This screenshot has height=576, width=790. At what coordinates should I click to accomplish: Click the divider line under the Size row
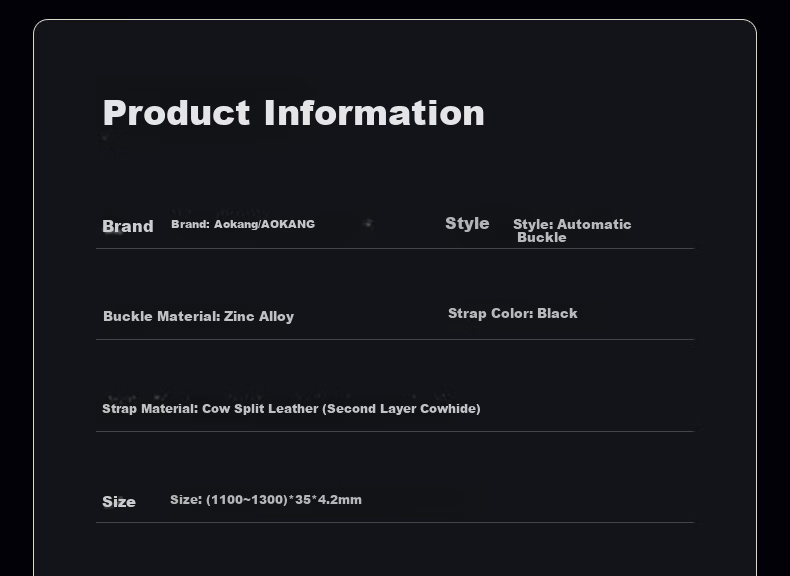click(x=395, y=523)
